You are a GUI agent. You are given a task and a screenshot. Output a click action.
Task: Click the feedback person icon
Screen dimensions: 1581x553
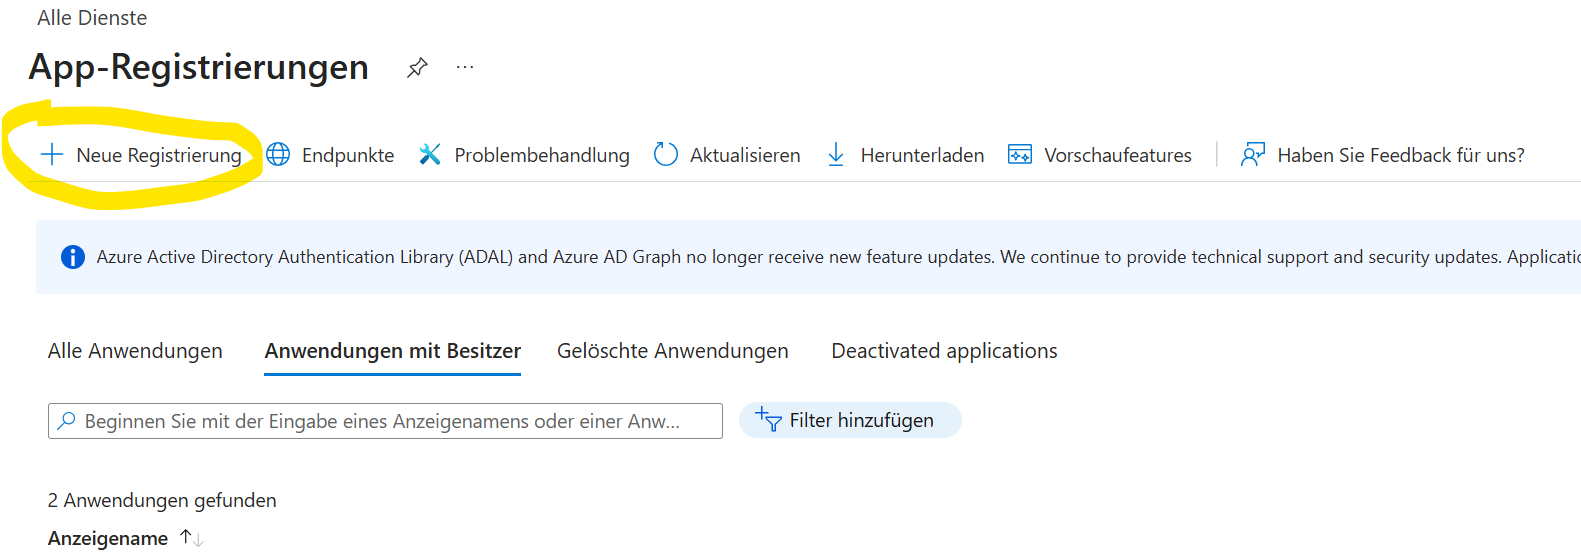(1252, 155)
